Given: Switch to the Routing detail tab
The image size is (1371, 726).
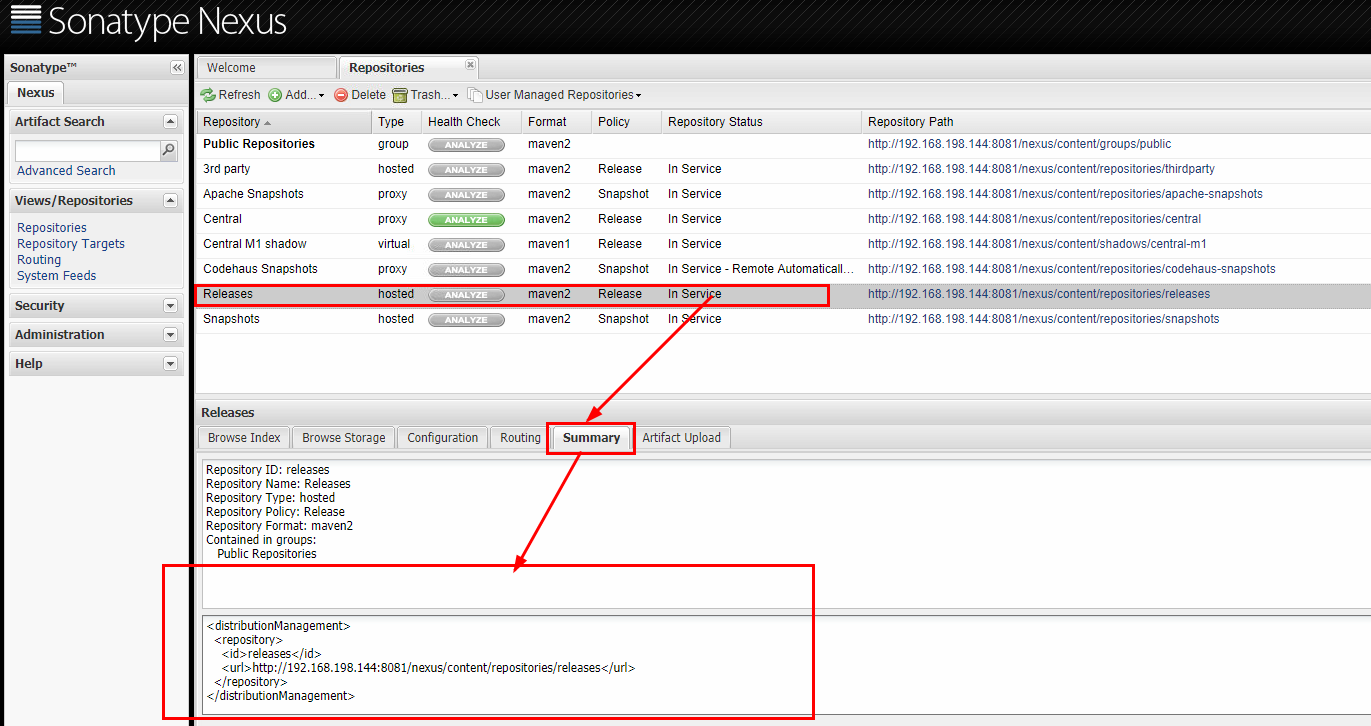Looking at the screenshot, I should pyautogui.click(x=520, y=438).
